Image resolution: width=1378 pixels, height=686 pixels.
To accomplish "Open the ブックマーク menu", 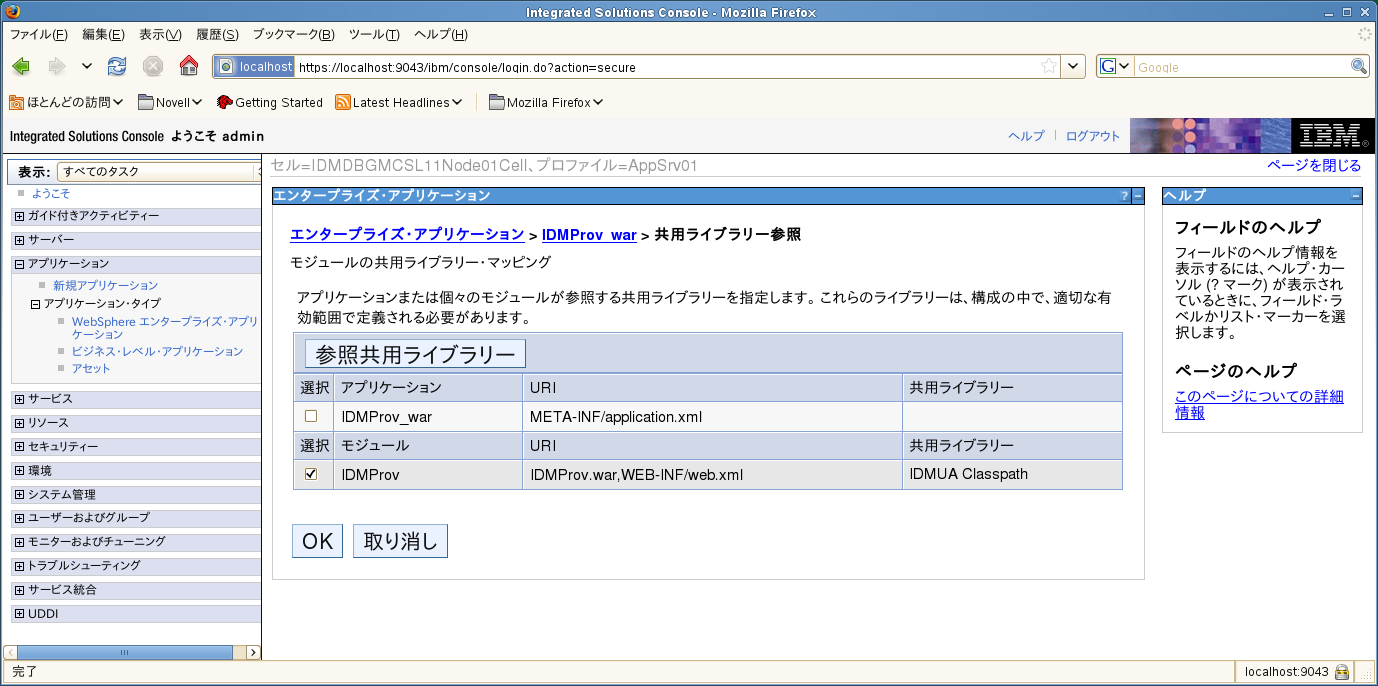I will (293, 34).
